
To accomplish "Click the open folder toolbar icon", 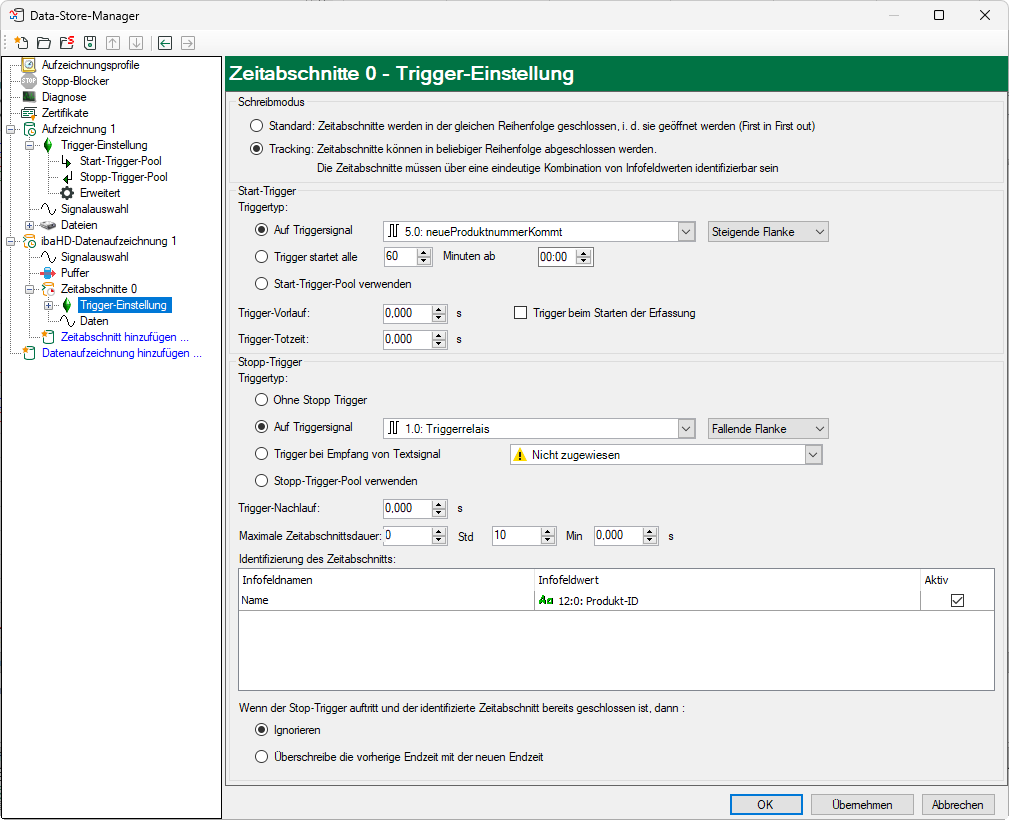I will (x=43, y=43).
